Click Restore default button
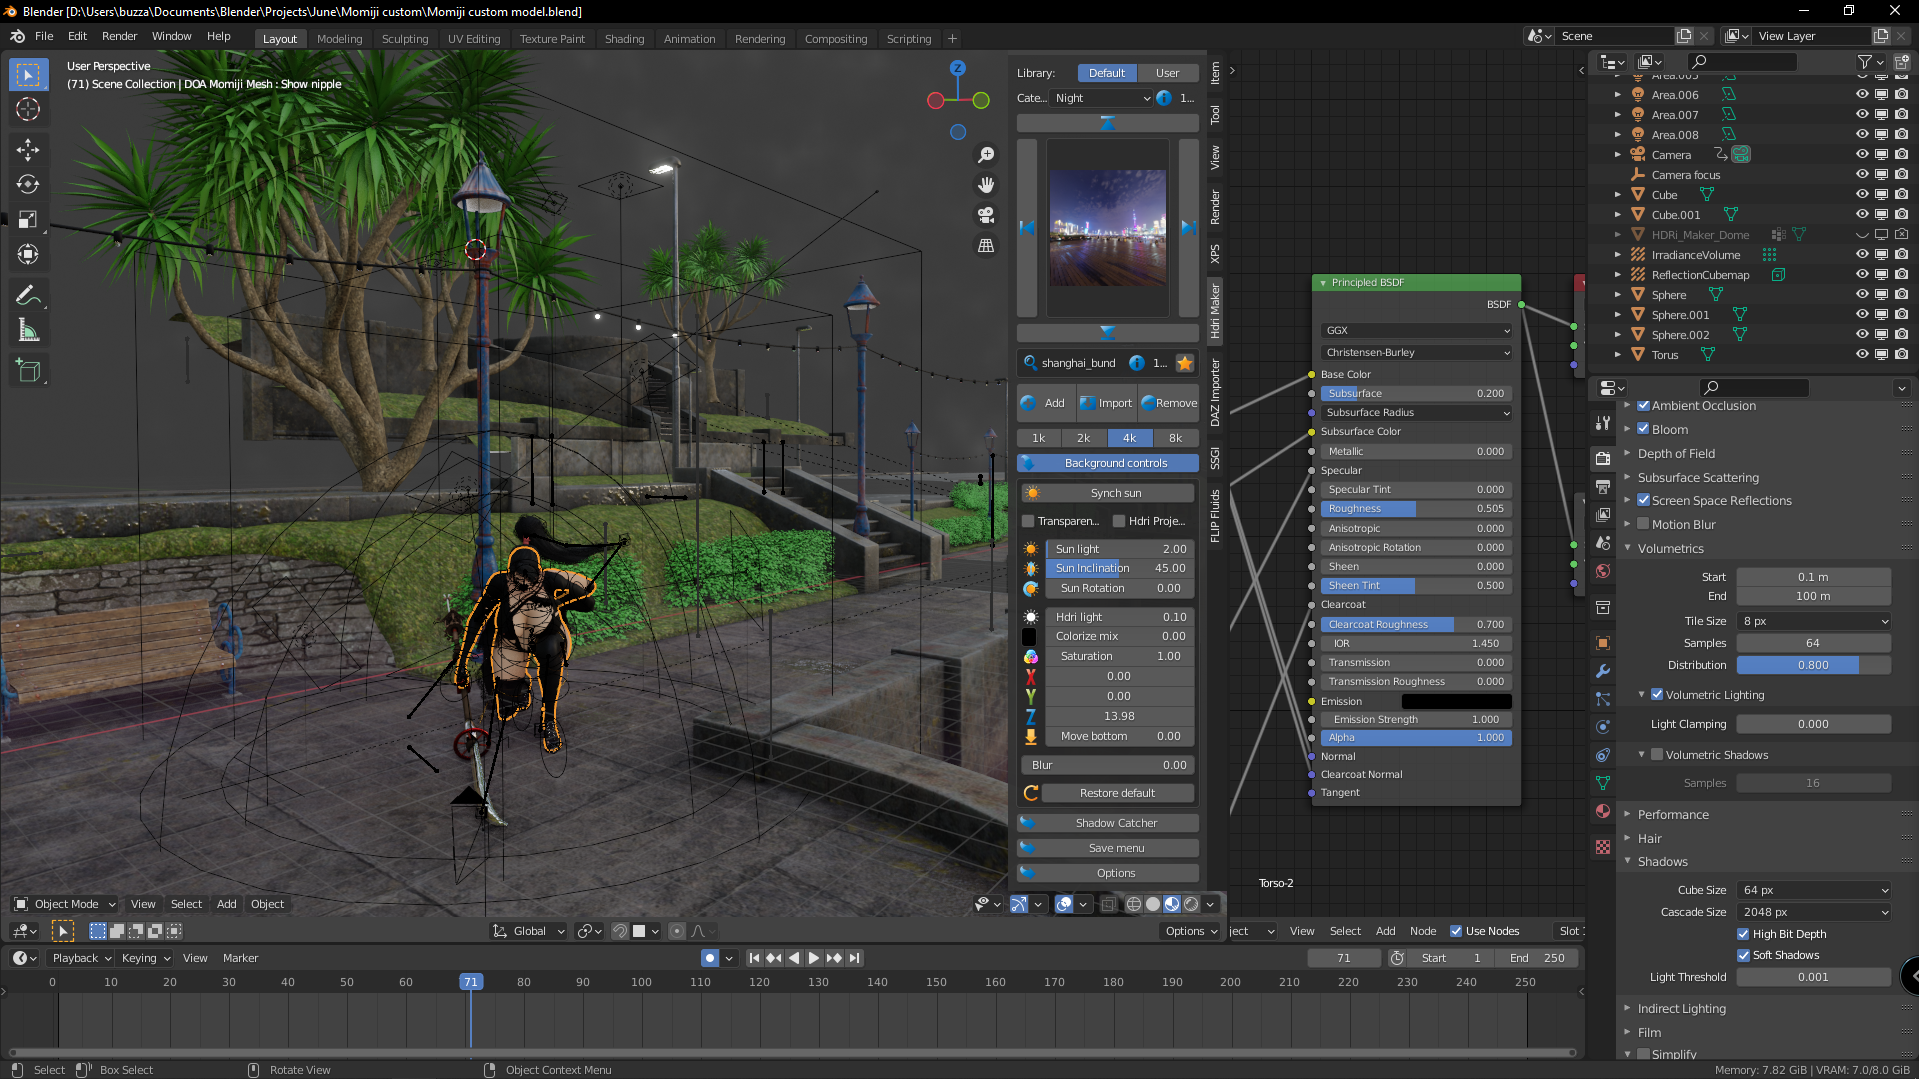The image size is (1919, 1079). [x=1117, y=793]
